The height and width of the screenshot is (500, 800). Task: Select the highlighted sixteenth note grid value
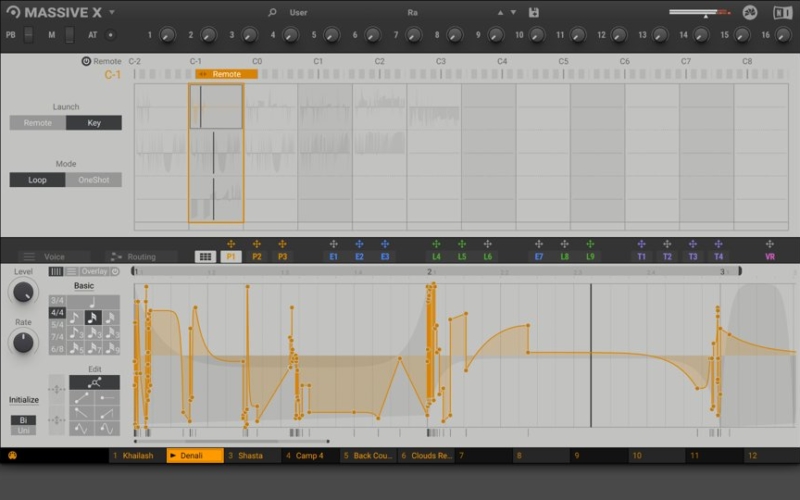[93, 318]
